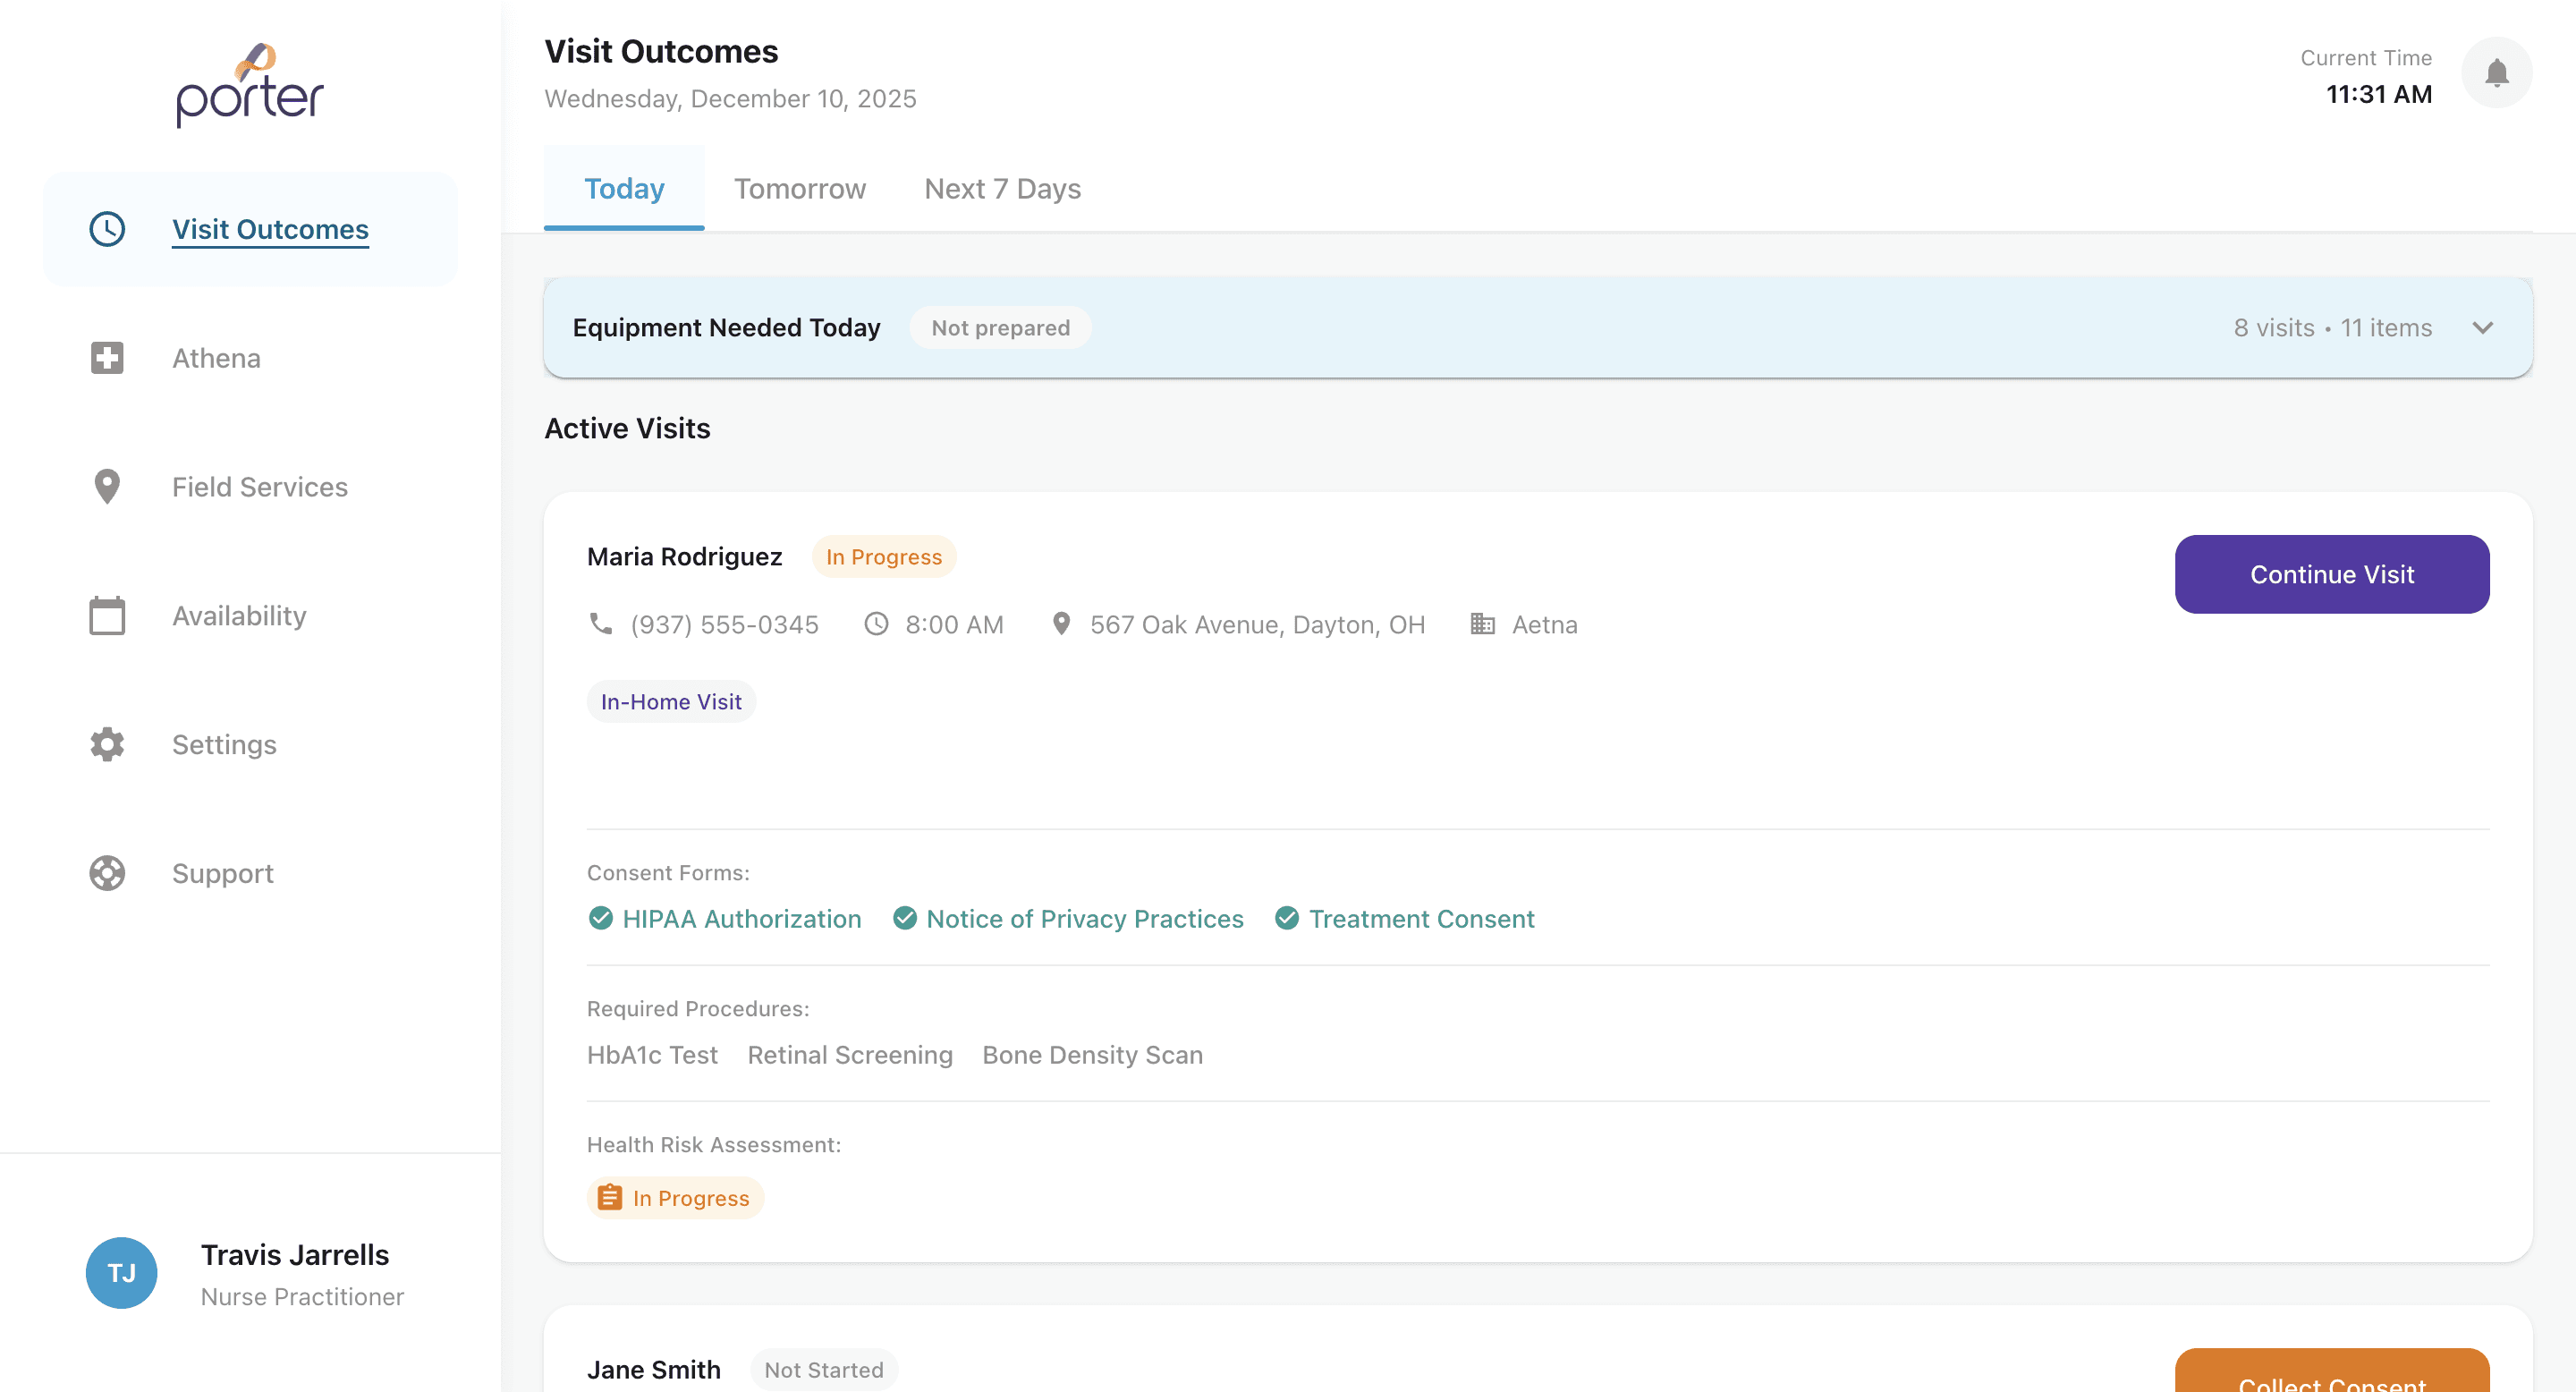Open the Equipment Needed Today panel header
The image size is (2576, 1392).
(727, 328)
